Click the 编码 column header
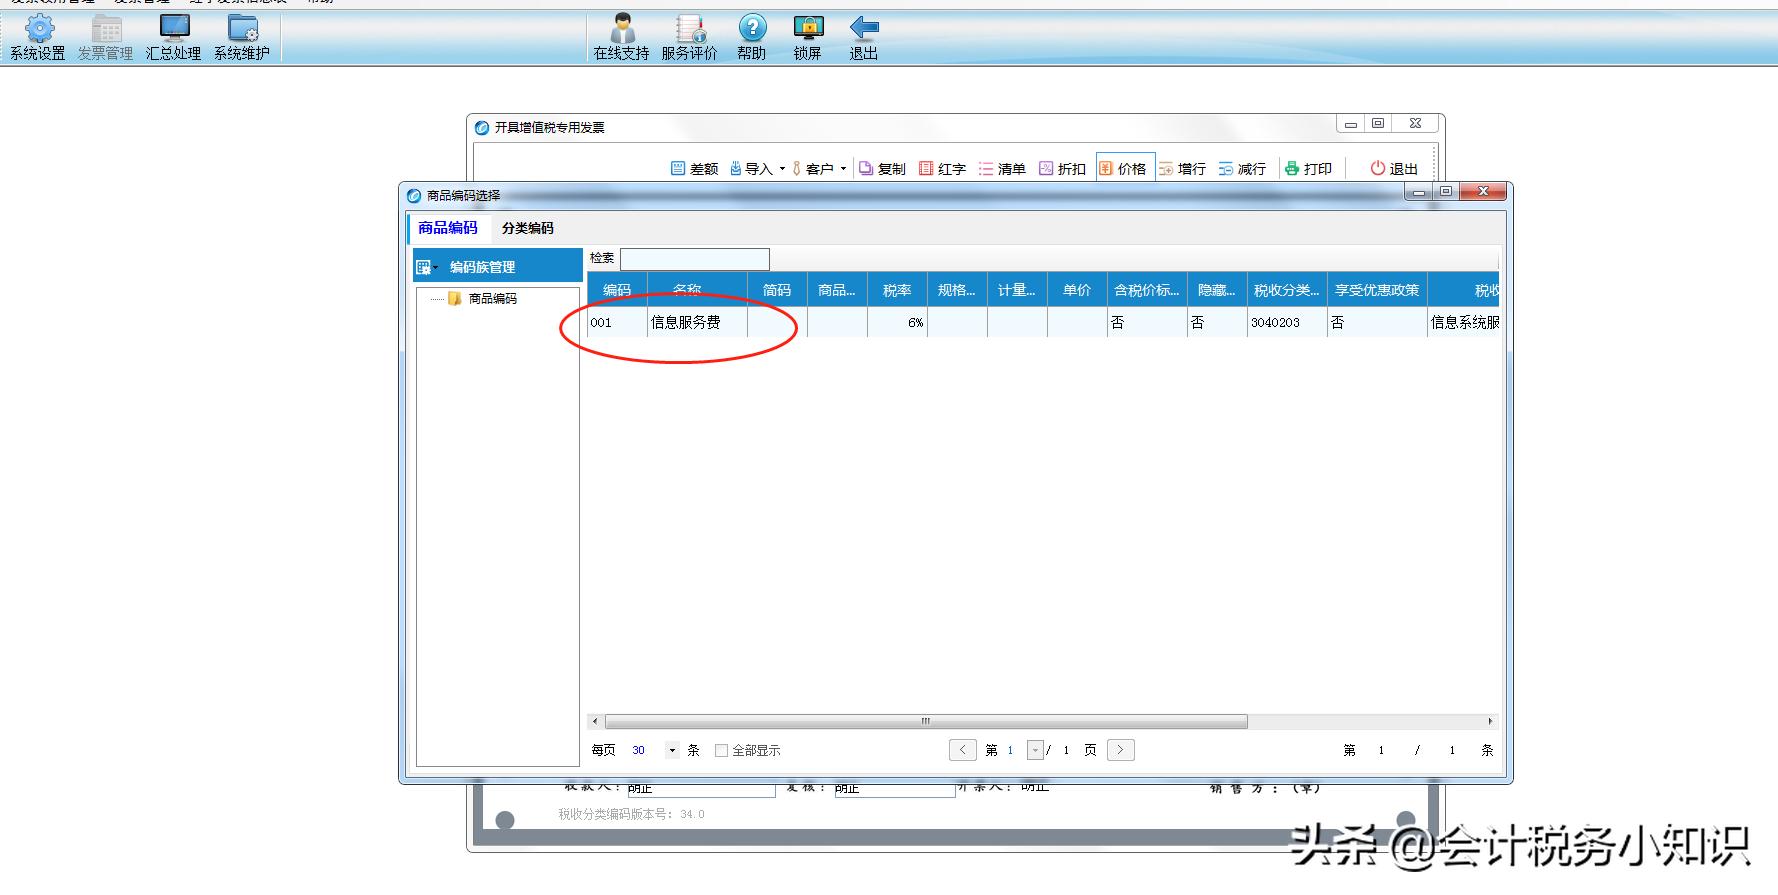 pyautogui.click(x=617, y=290)
